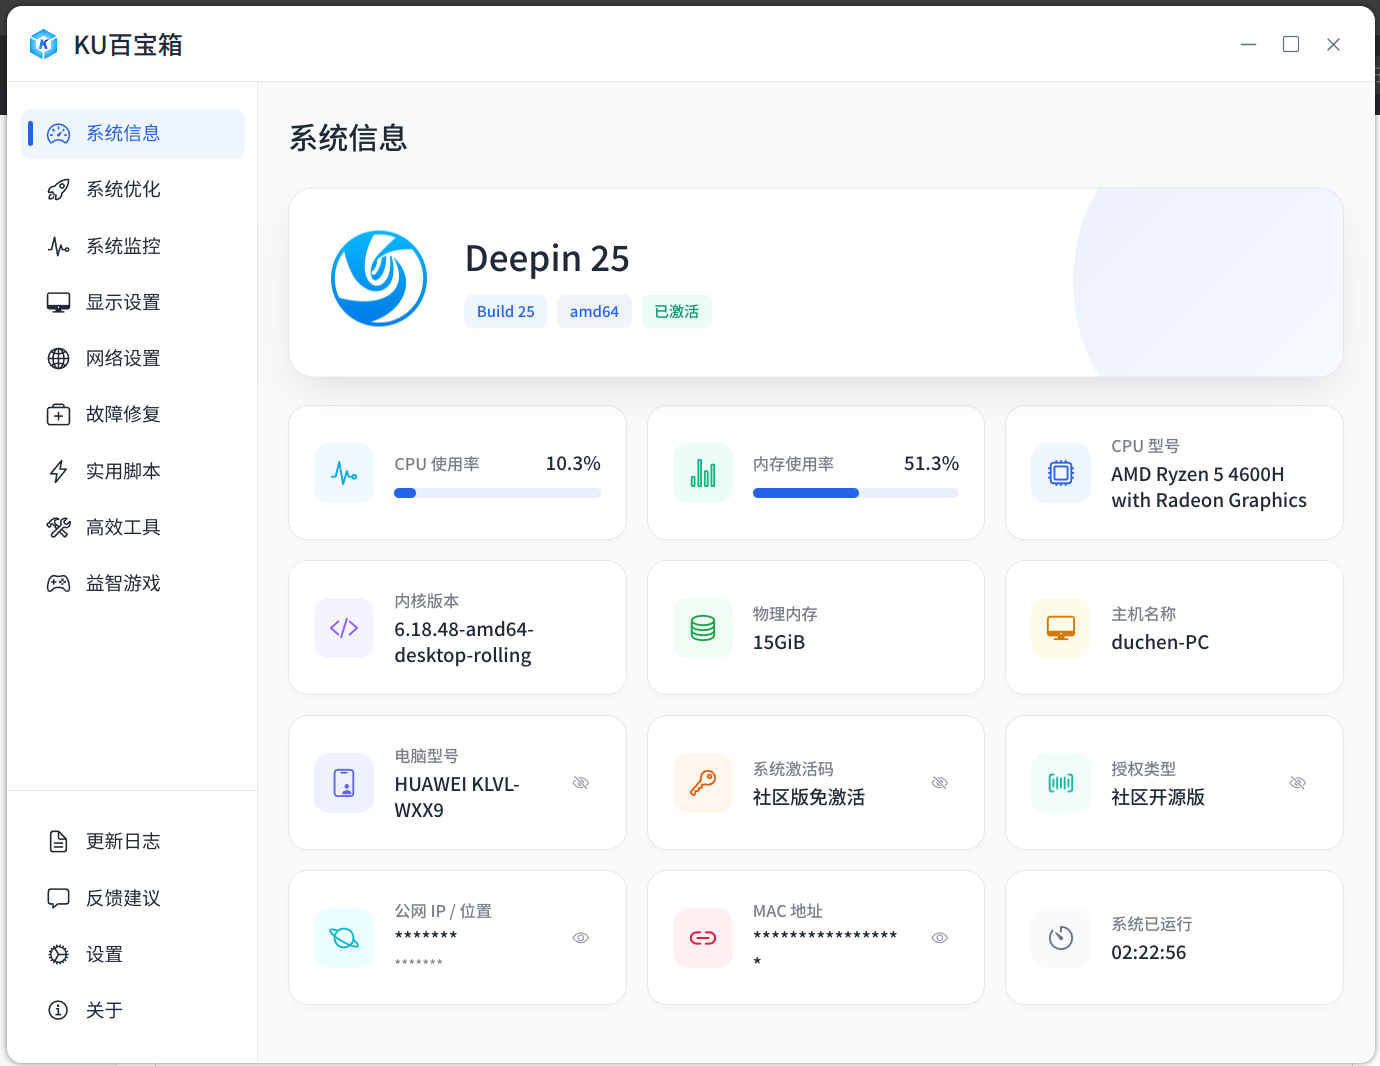1380x1066 pixels.
Task: Open 反馈建议 feedback entry
Action: 133,898
